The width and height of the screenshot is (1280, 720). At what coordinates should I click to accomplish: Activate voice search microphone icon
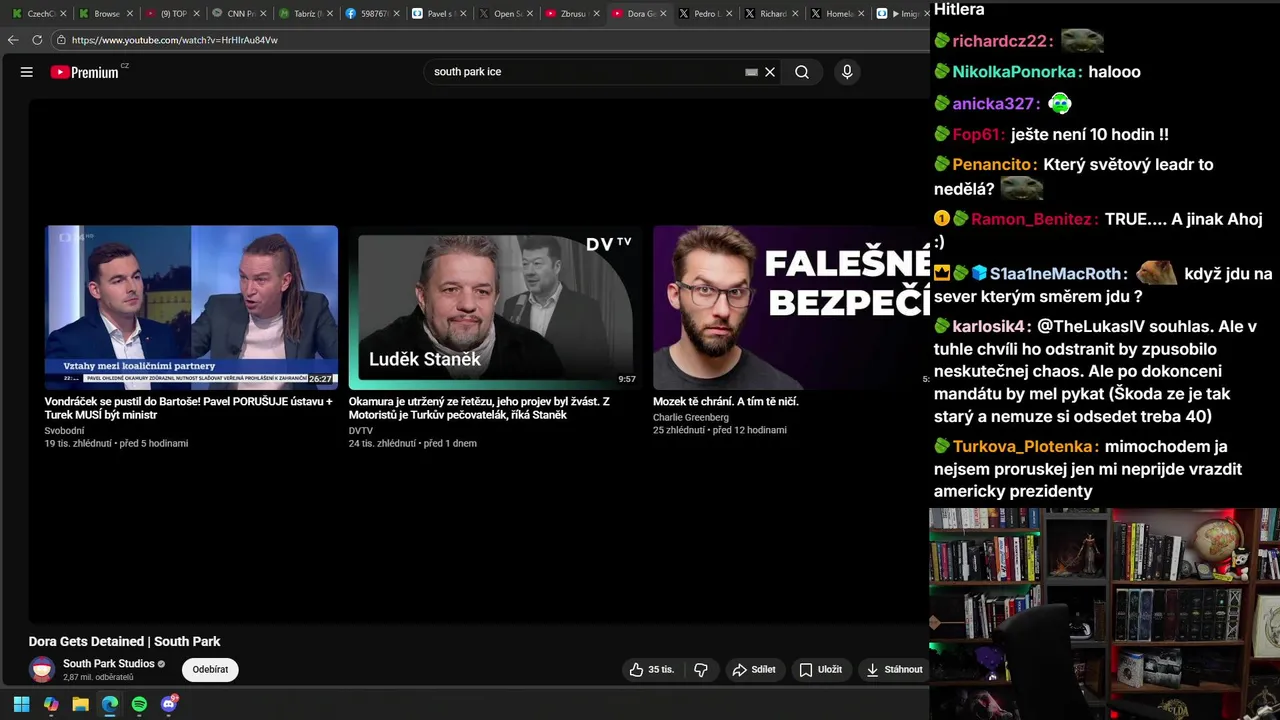pyautogui.click(x=847, y=72)
